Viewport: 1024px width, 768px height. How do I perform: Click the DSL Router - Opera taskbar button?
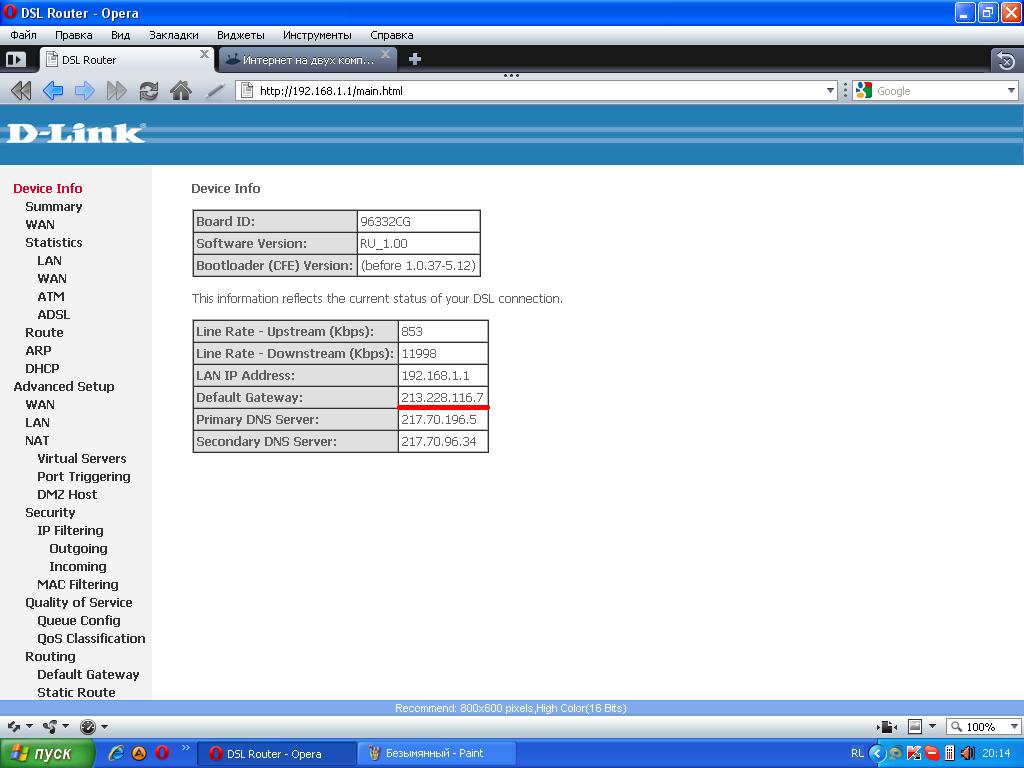[276, 754]
